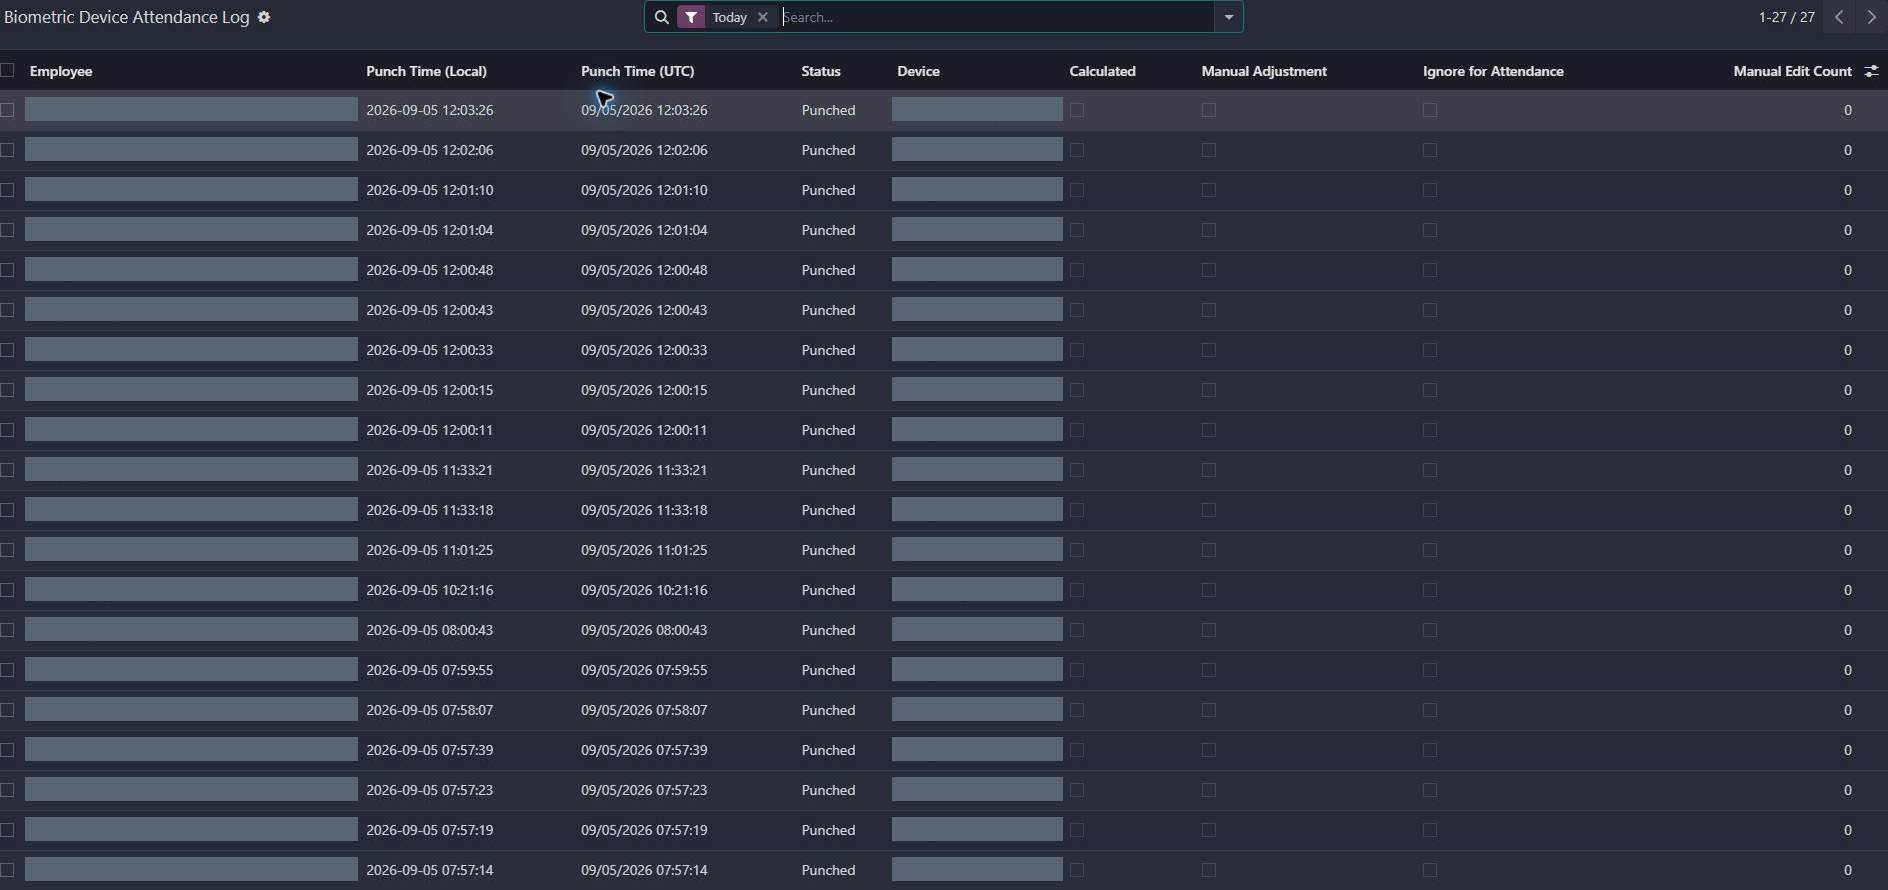Sort by Manual Adjustment column header
The height and width of the screenshot is (890, 1888).
tap(1264, 71)
